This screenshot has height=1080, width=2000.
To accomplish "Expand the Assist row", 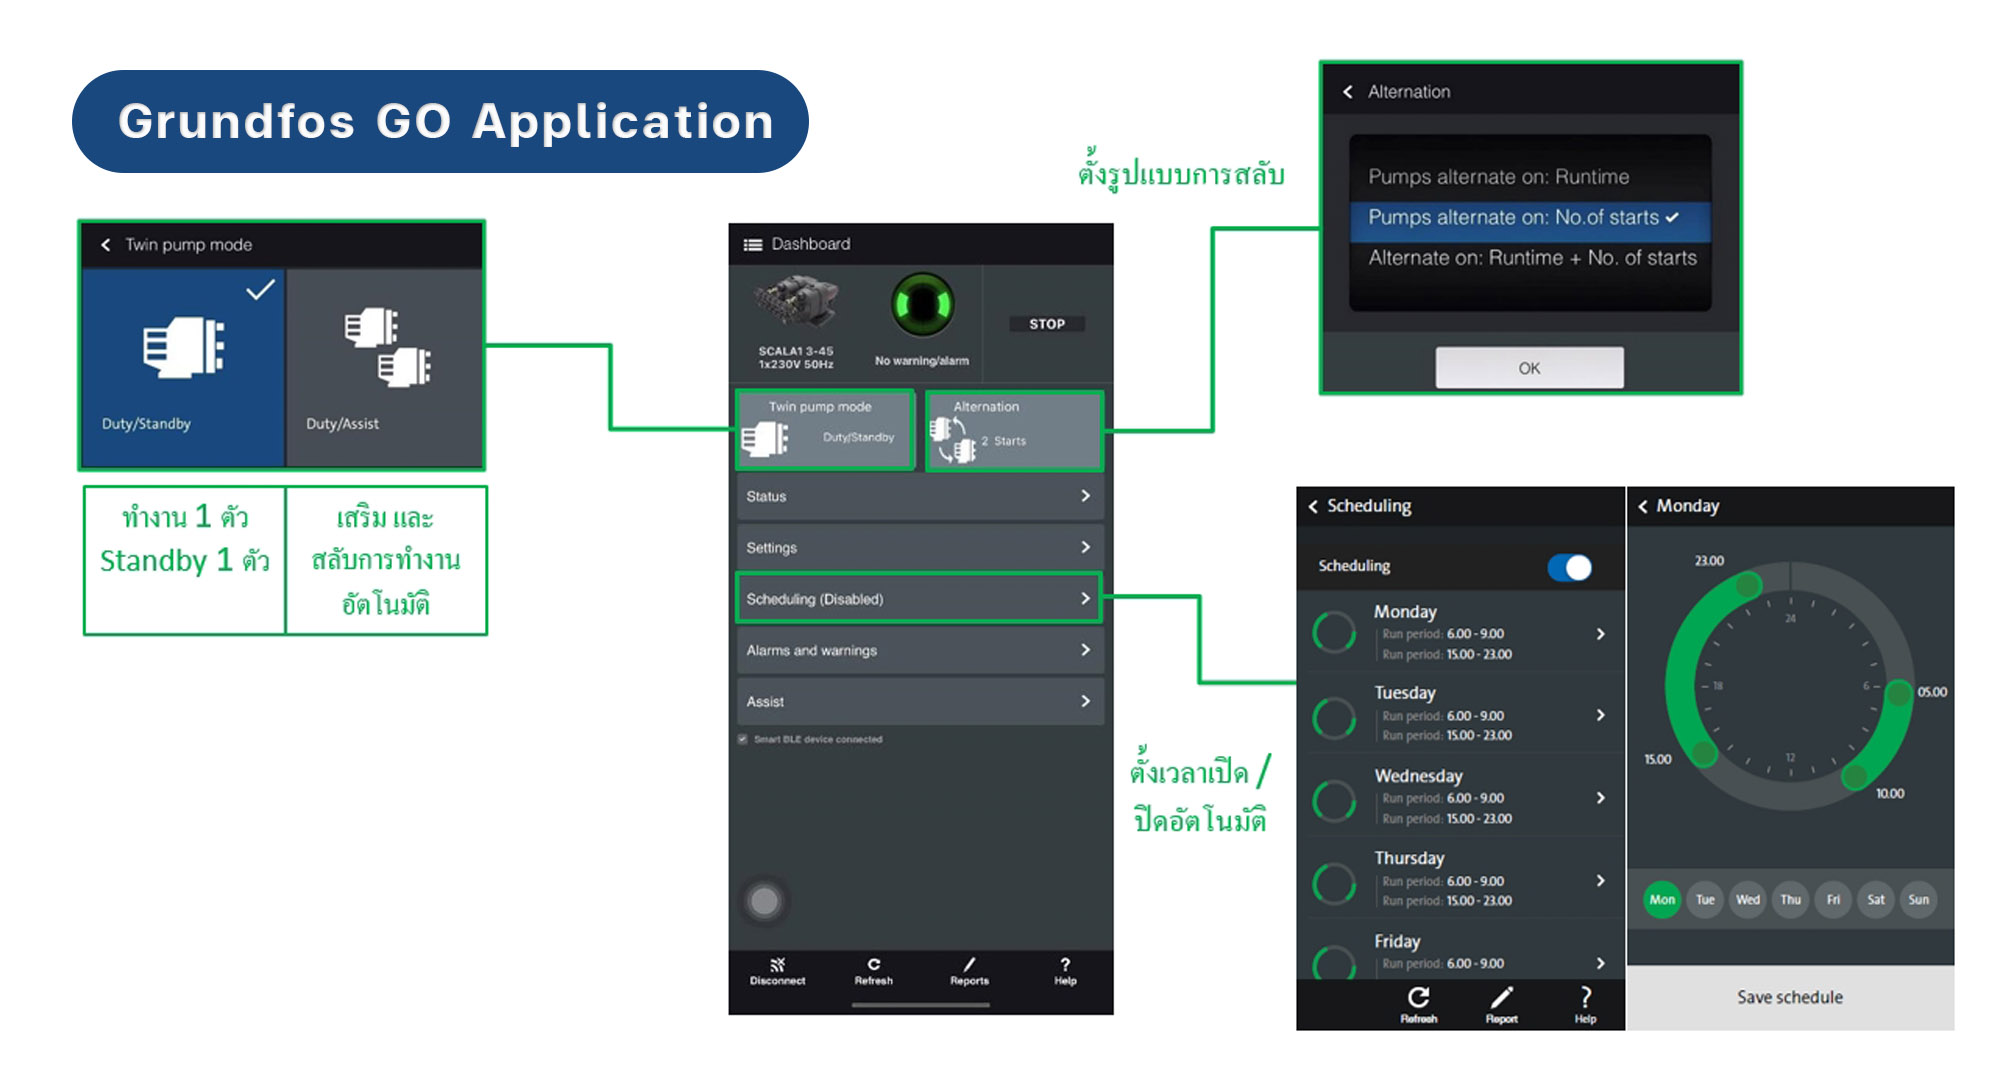I will 920,701.
